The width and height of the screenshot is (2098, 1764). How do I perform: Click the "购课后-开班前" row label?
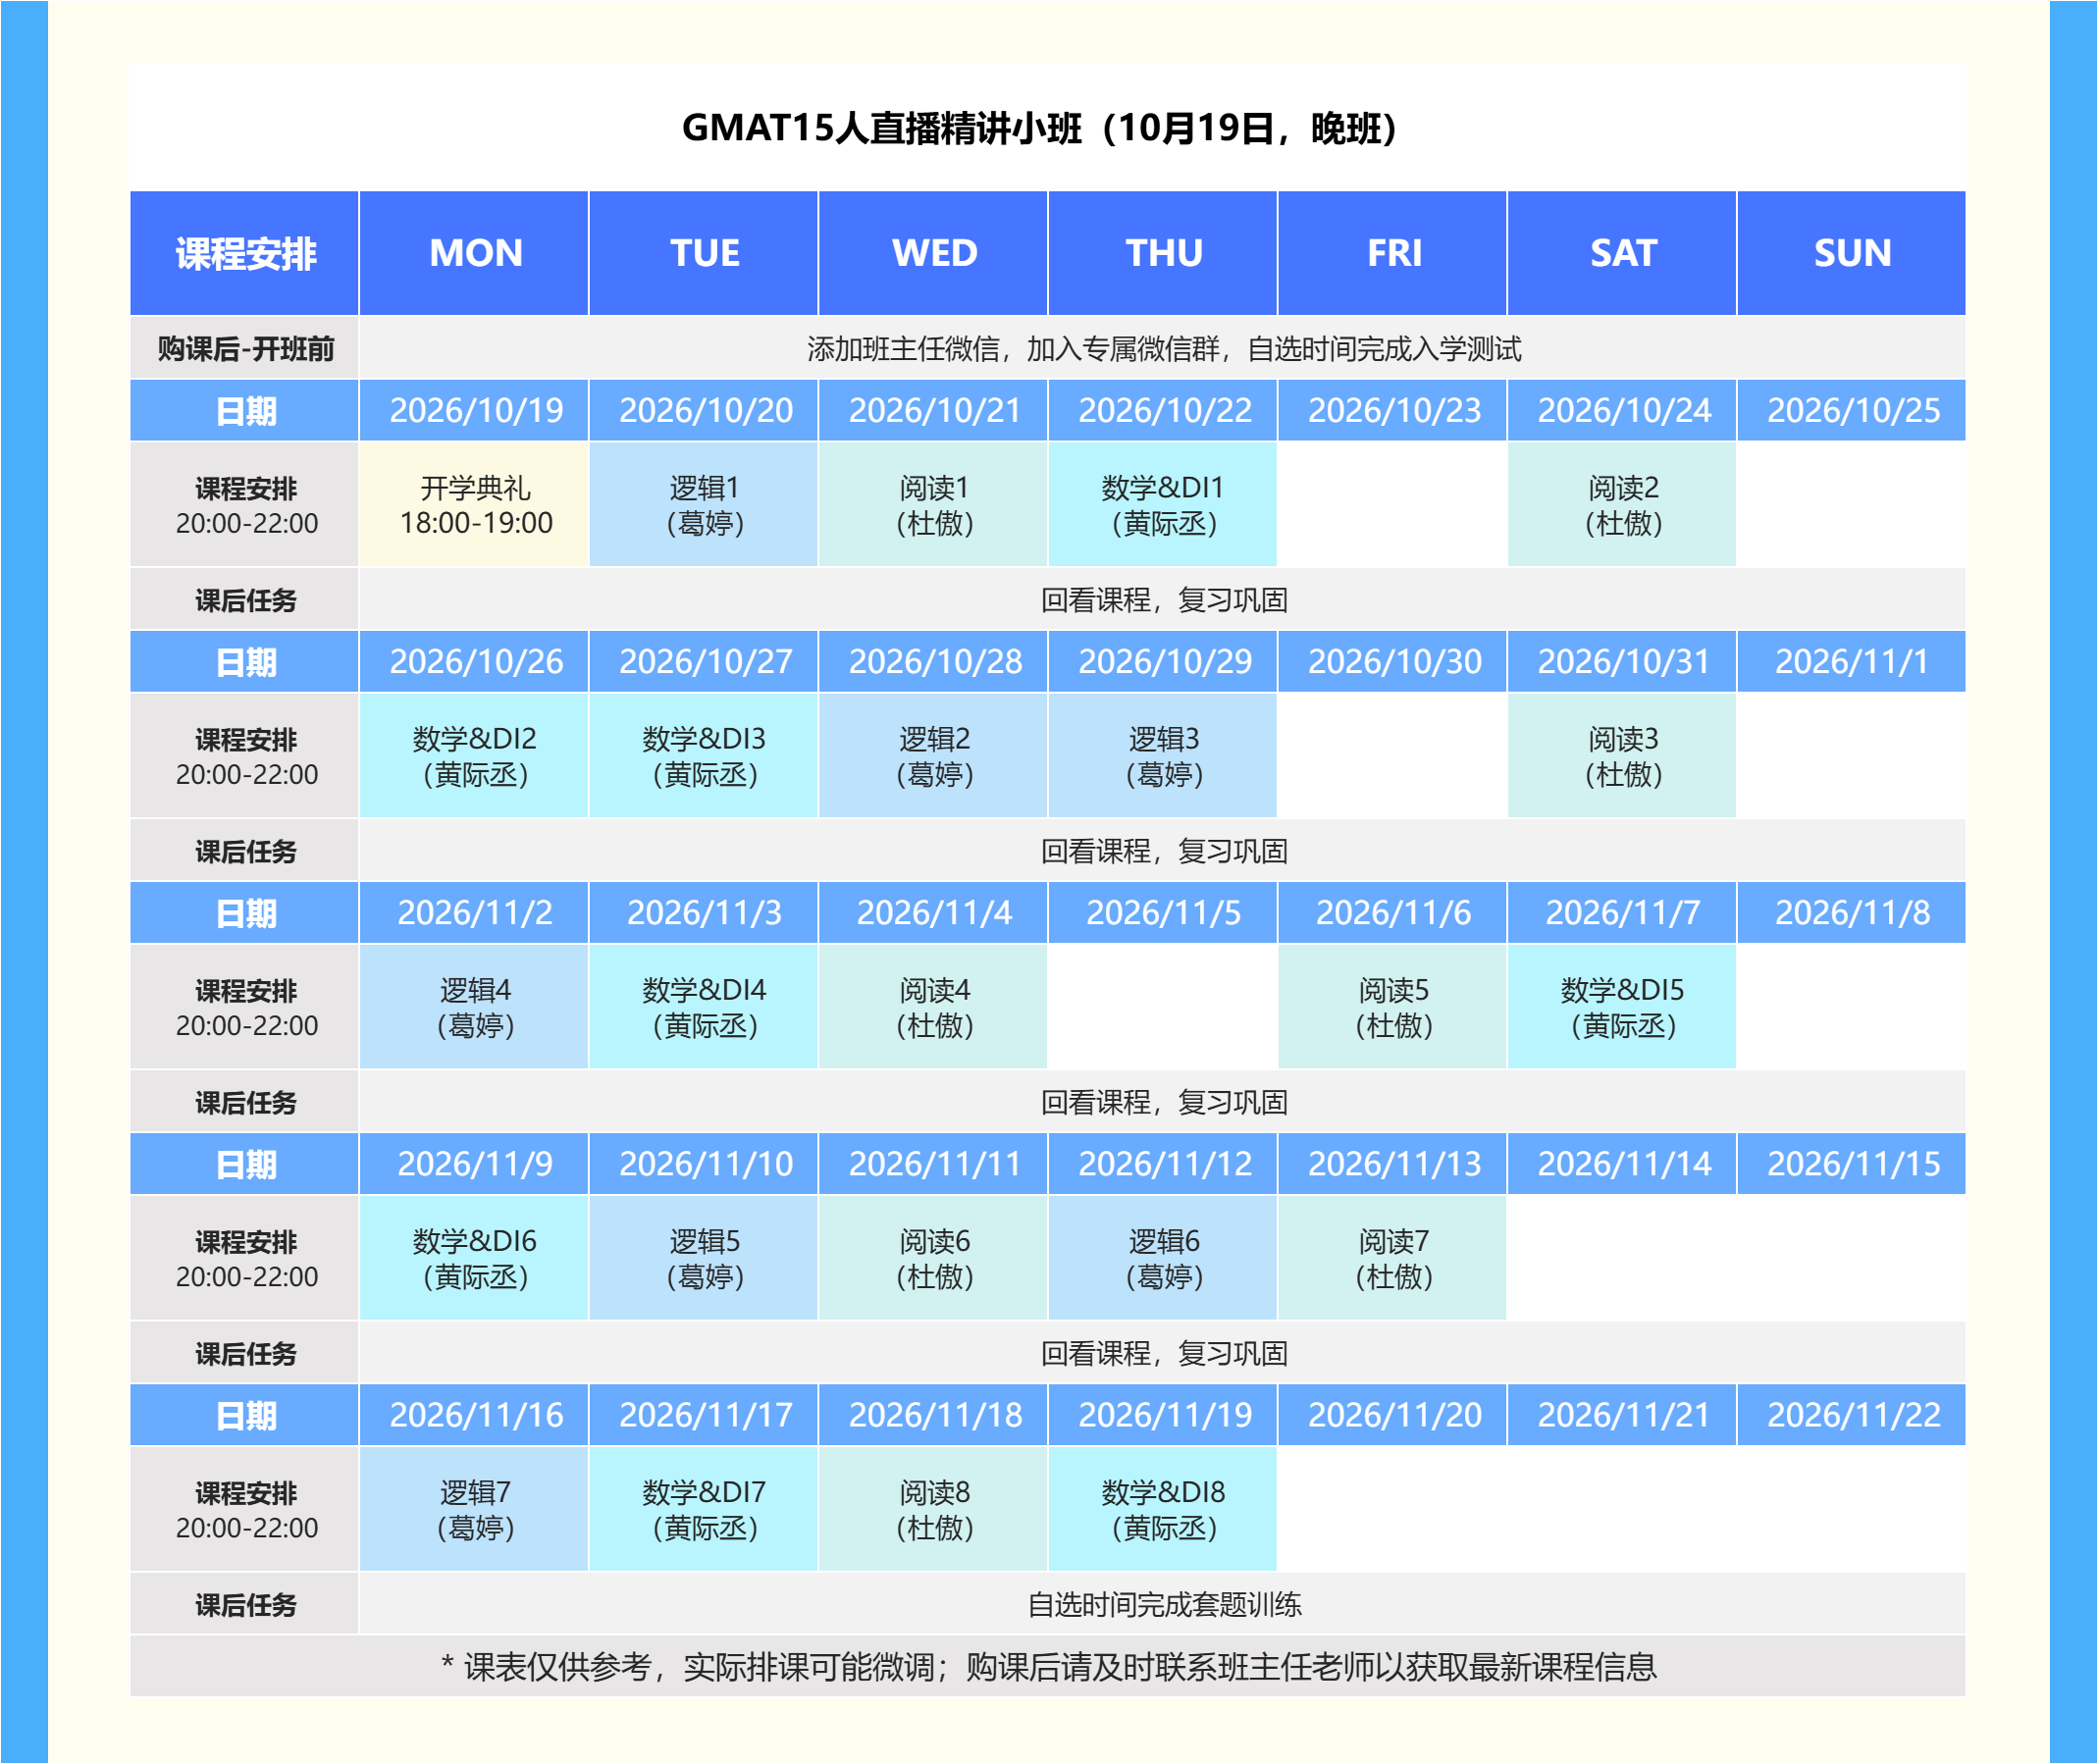(x=244, y=348)
